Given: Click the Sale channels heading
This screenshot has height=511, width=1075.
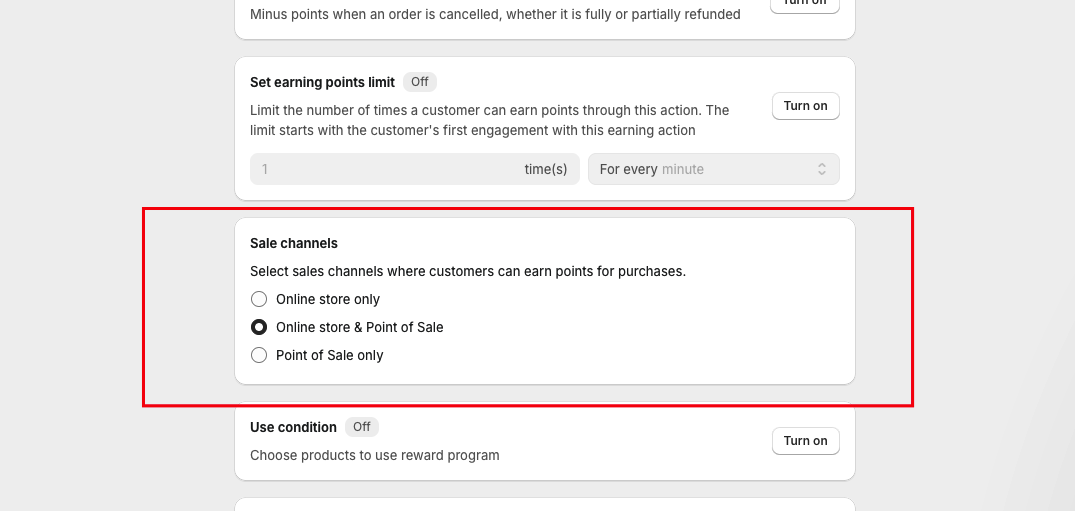Looking at the screenshot, I should pos(294,243).
